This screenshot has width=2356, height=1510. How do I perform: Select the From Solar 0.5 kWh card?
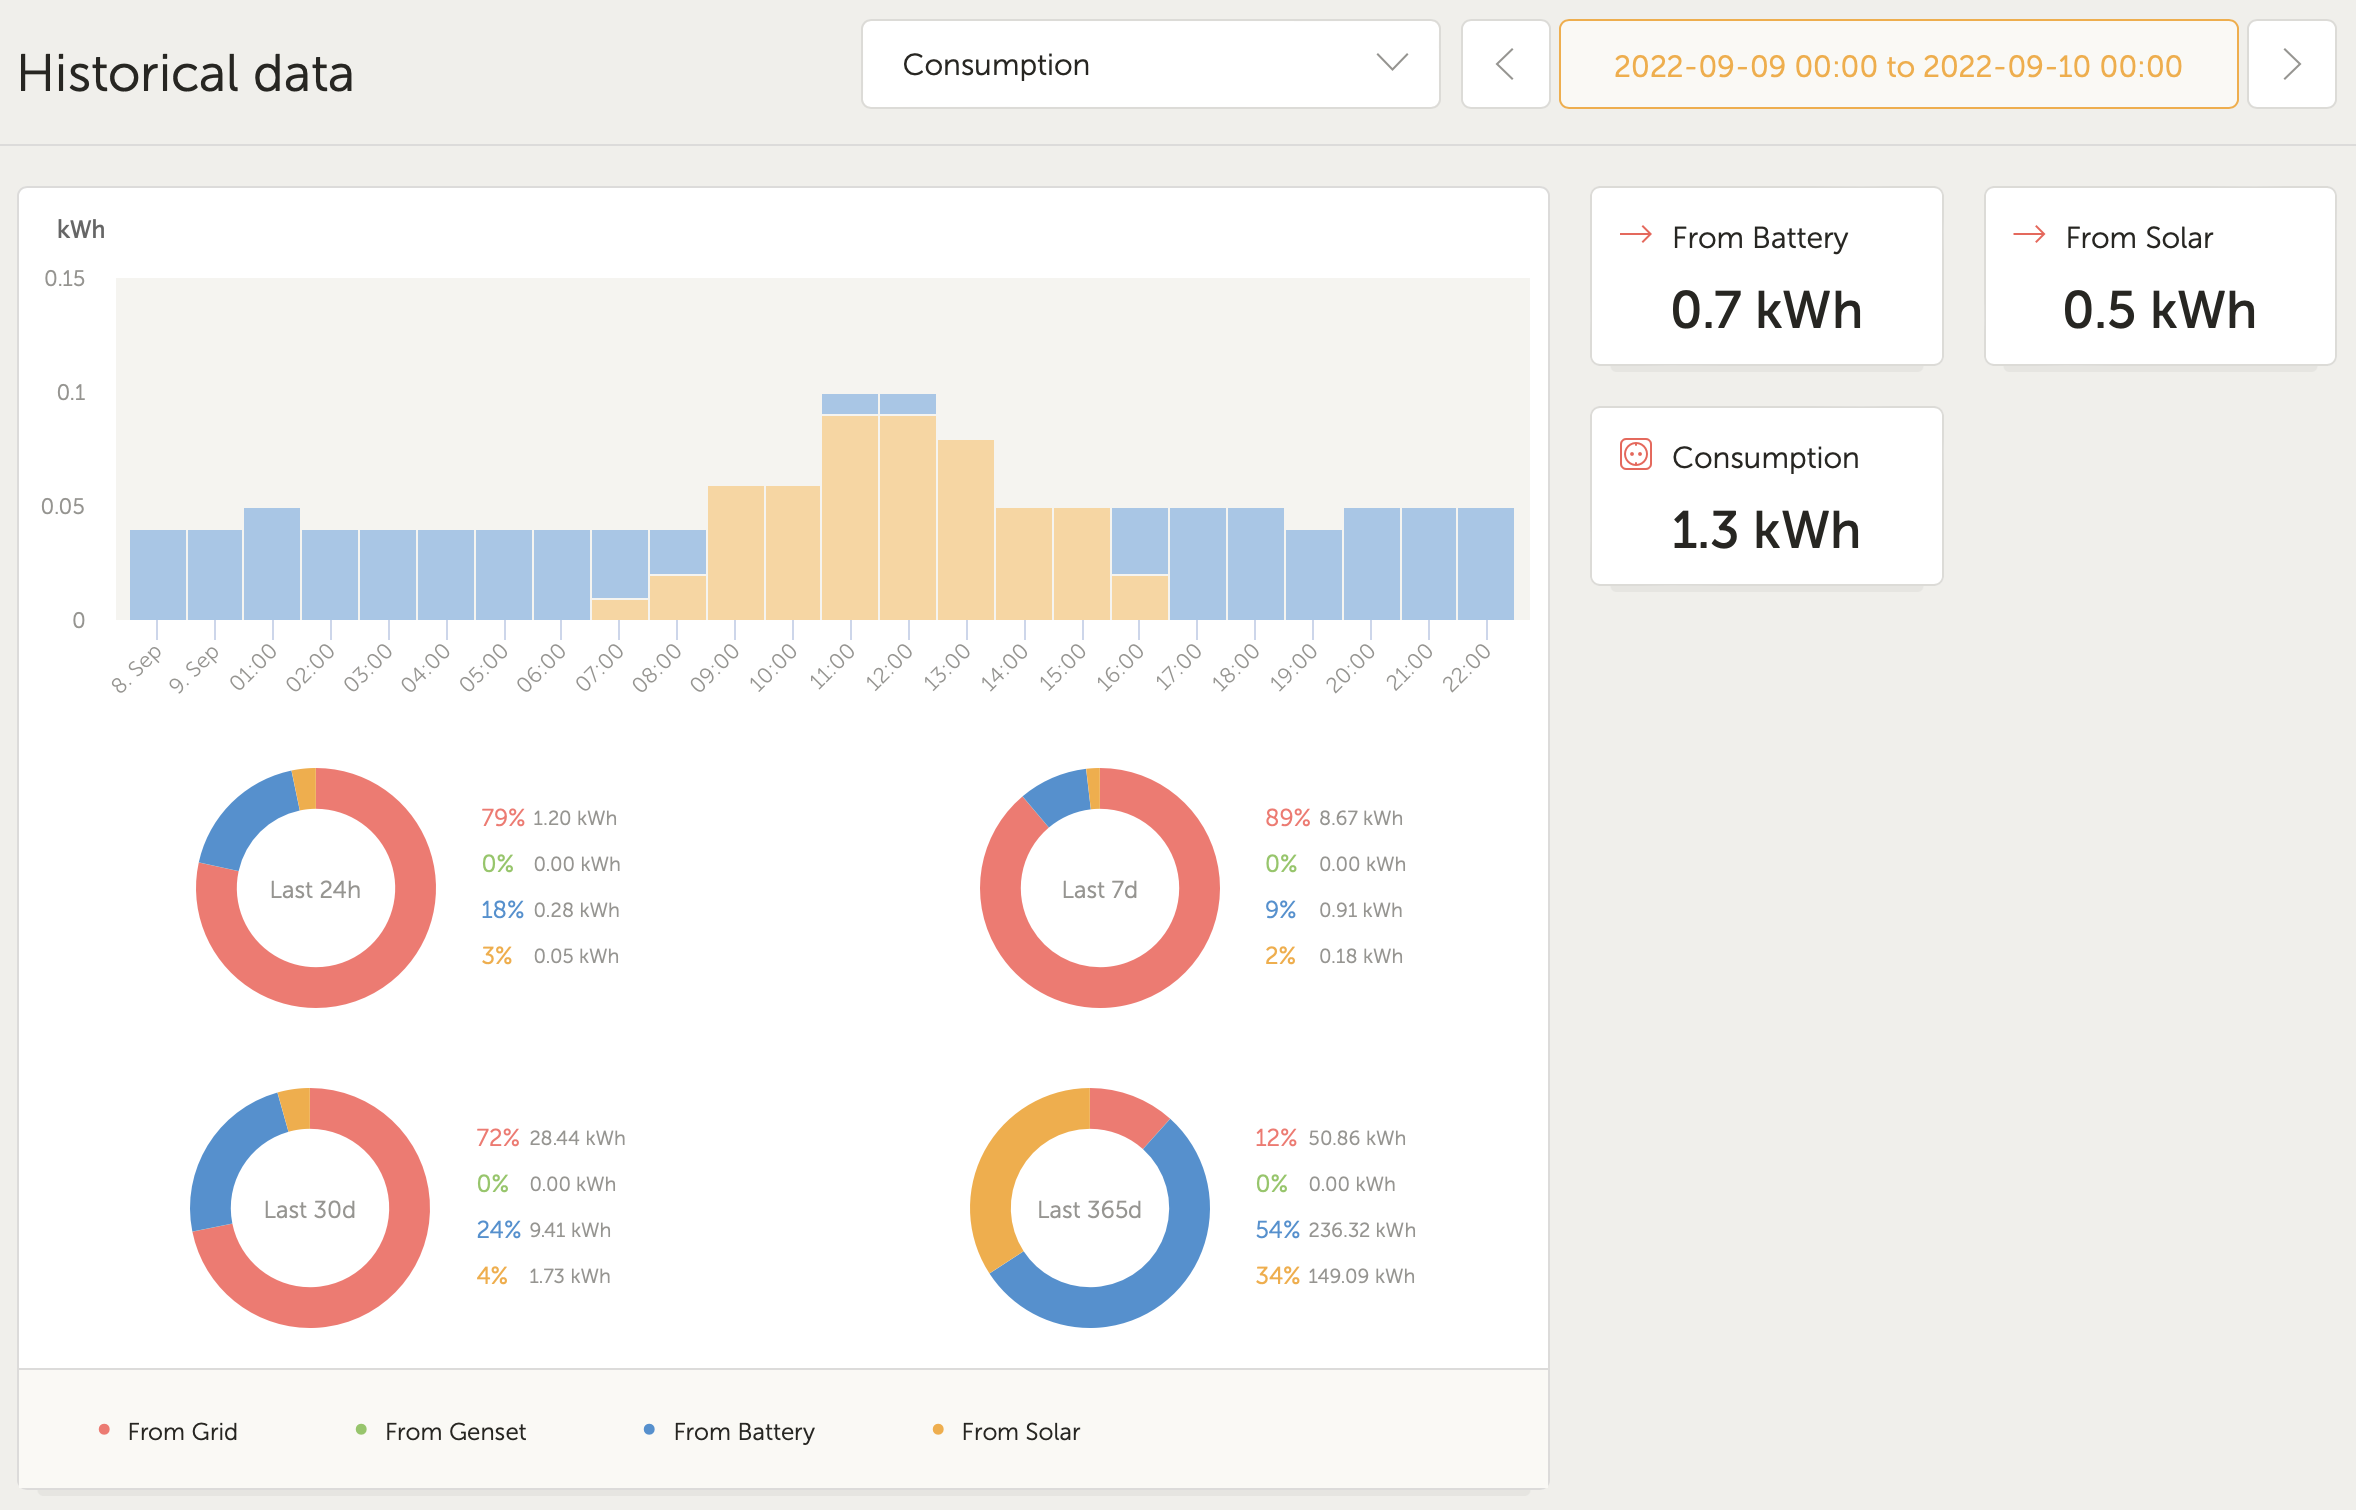2159,277
